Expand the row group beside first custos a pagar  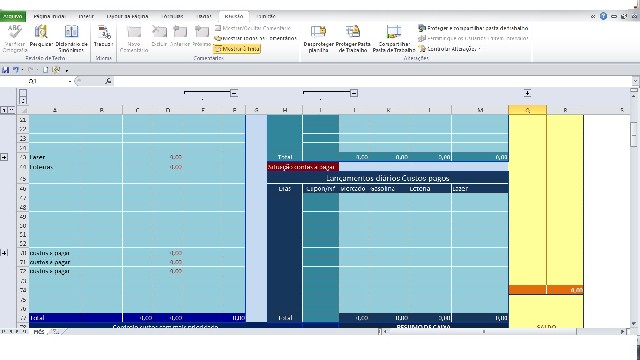coord(4,253)
